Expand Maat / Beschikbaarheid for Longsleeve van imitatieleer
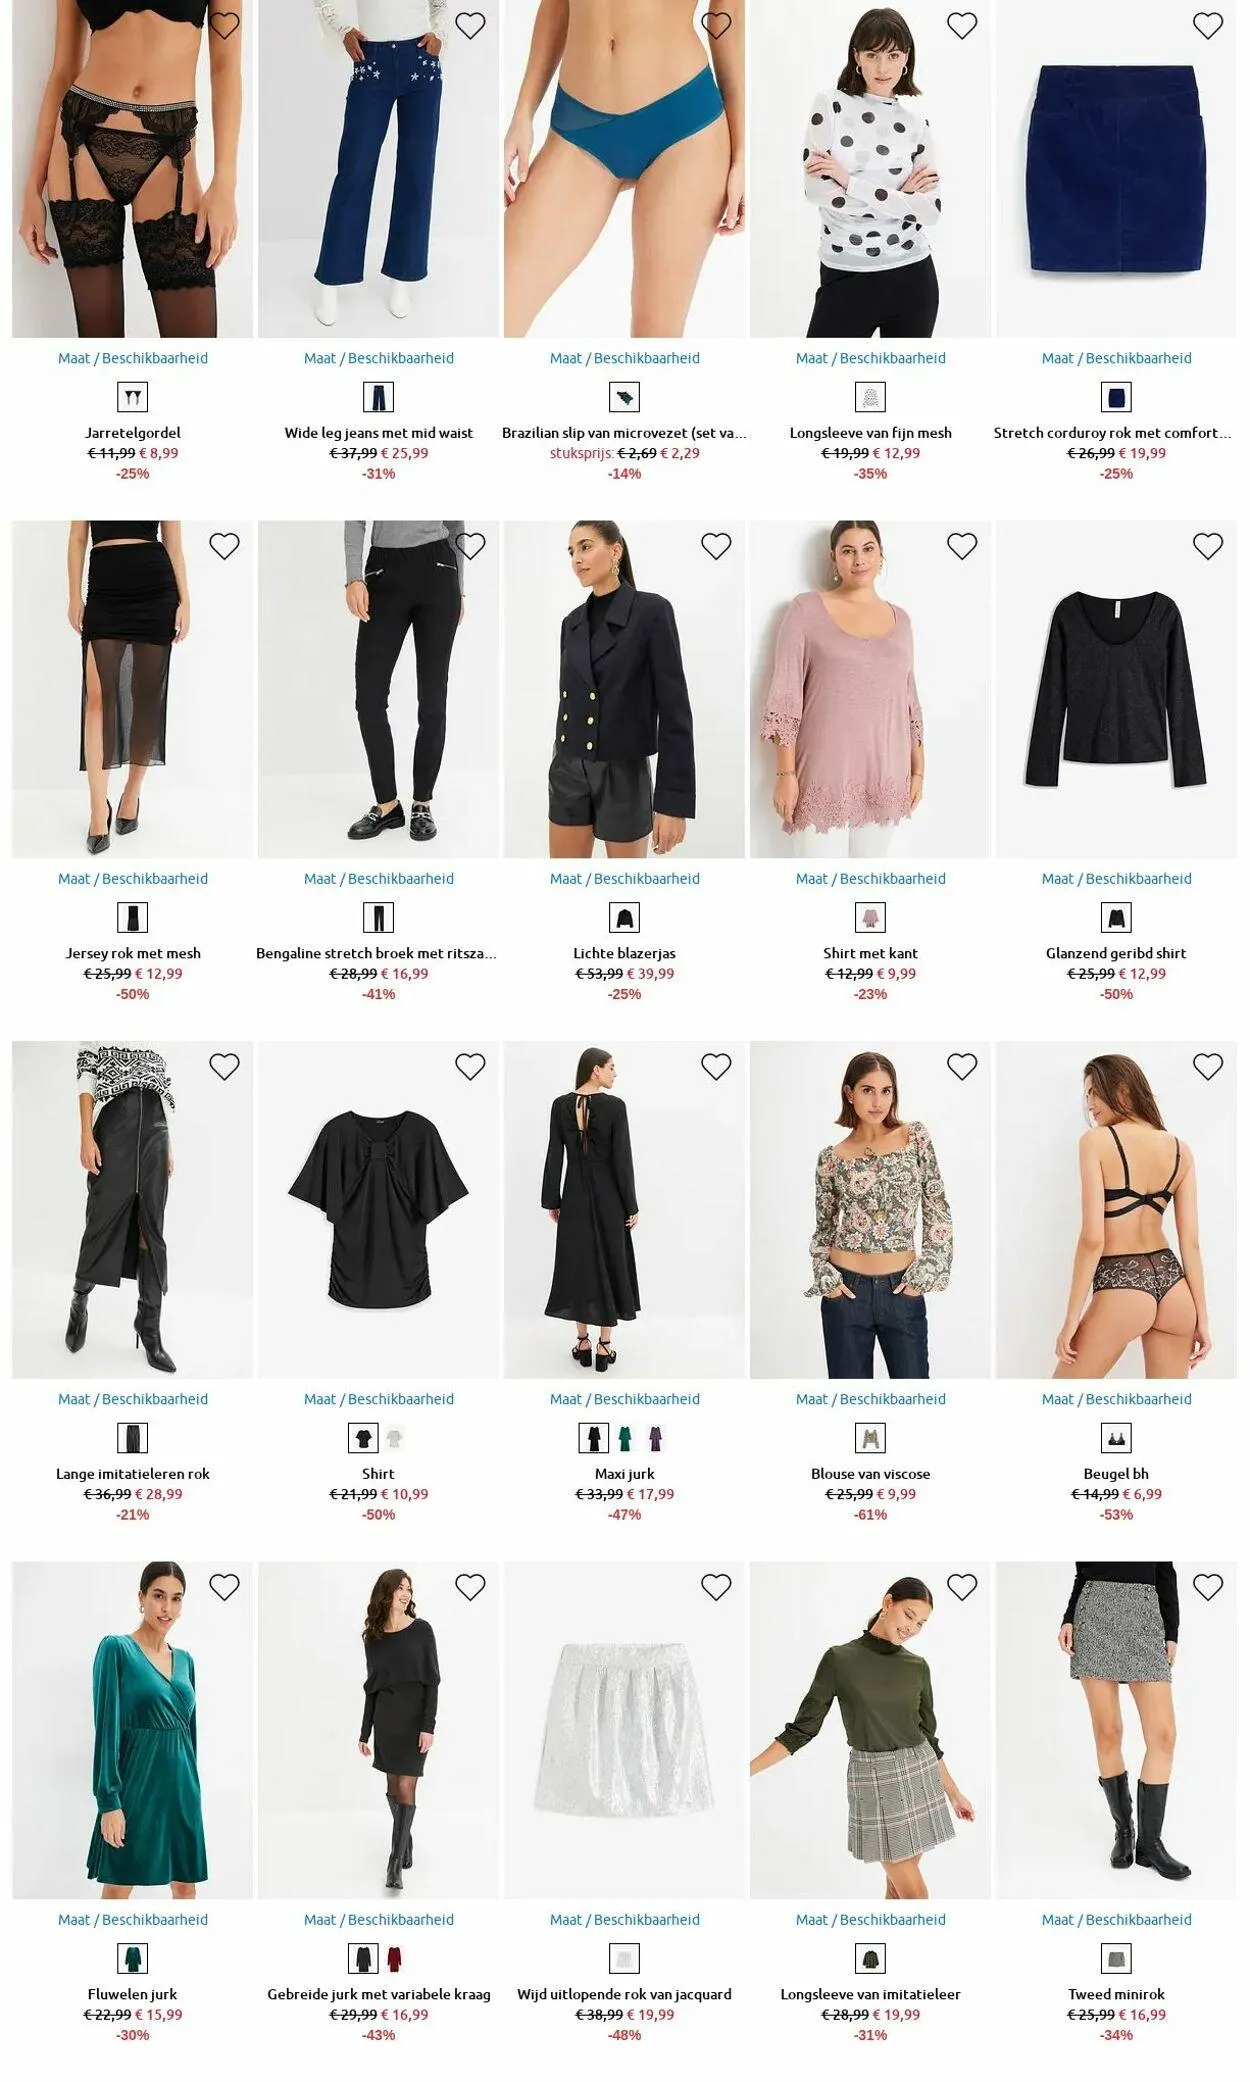1250x2082 pixels. [871, 1919]
